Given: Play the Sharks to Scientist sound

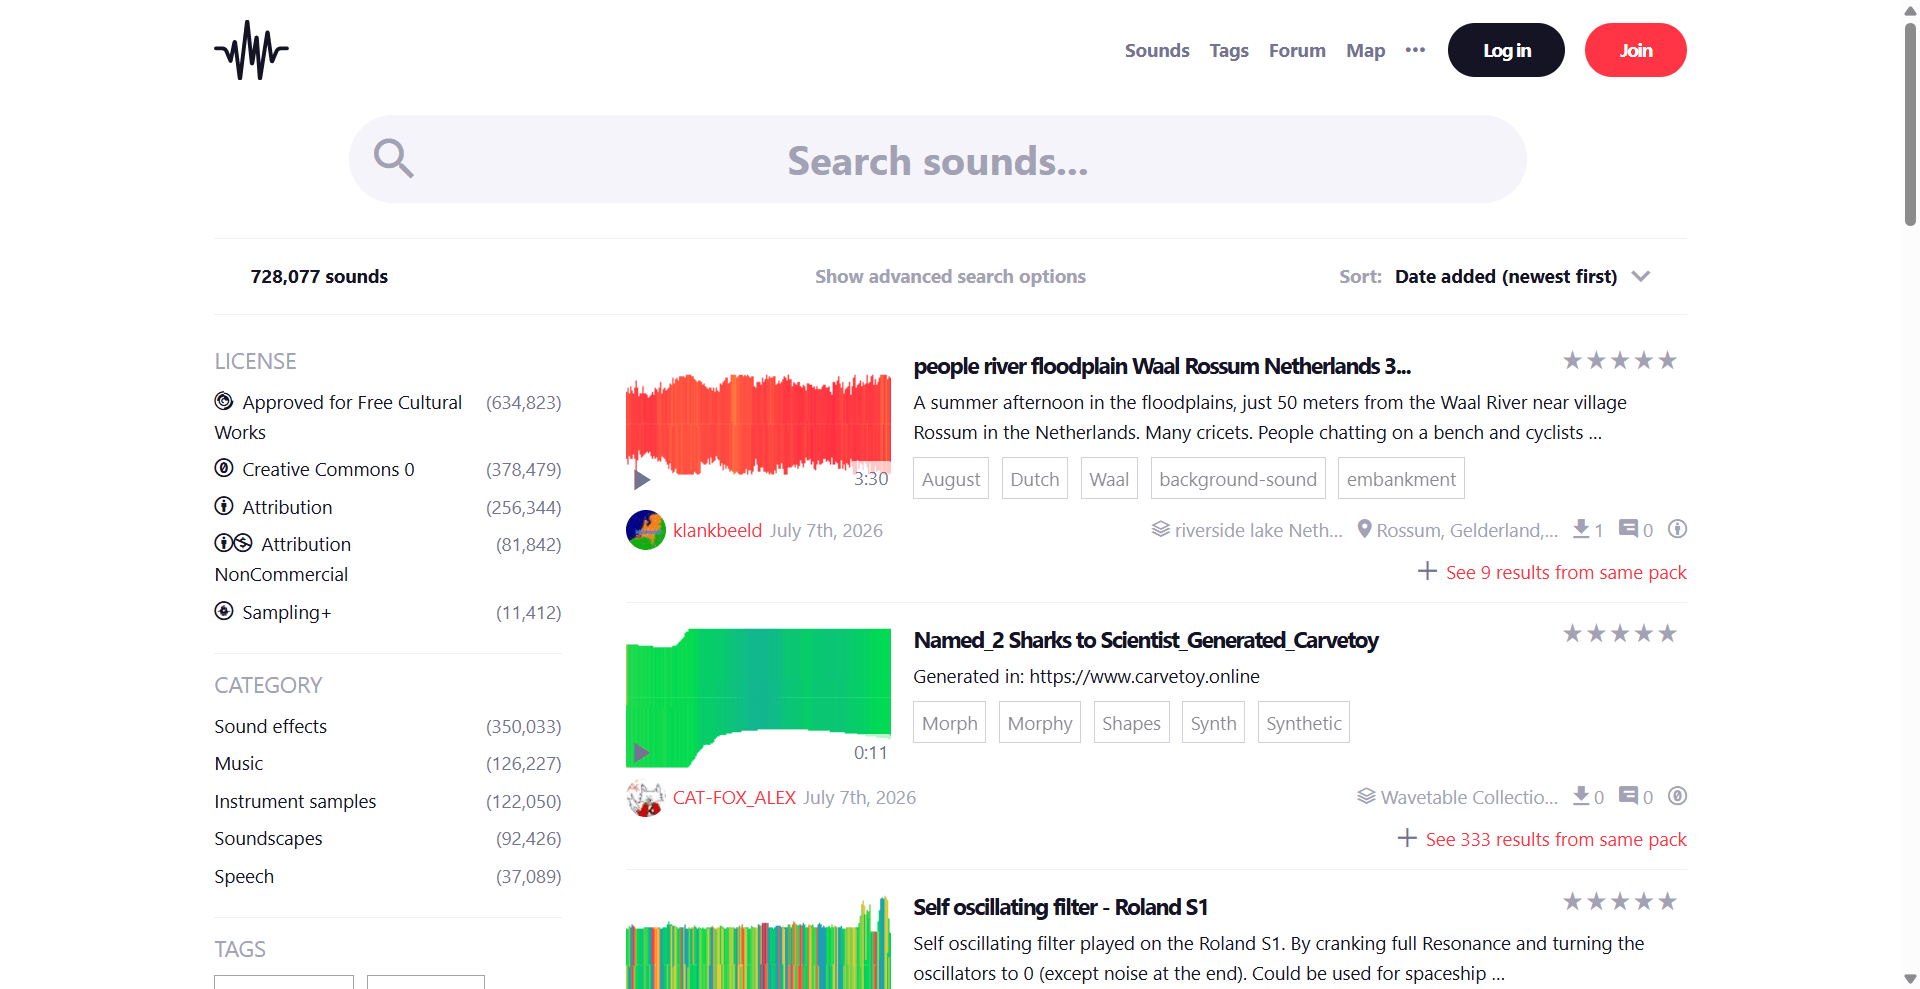Looking at the screenshot, I should (x=642, y=753).
